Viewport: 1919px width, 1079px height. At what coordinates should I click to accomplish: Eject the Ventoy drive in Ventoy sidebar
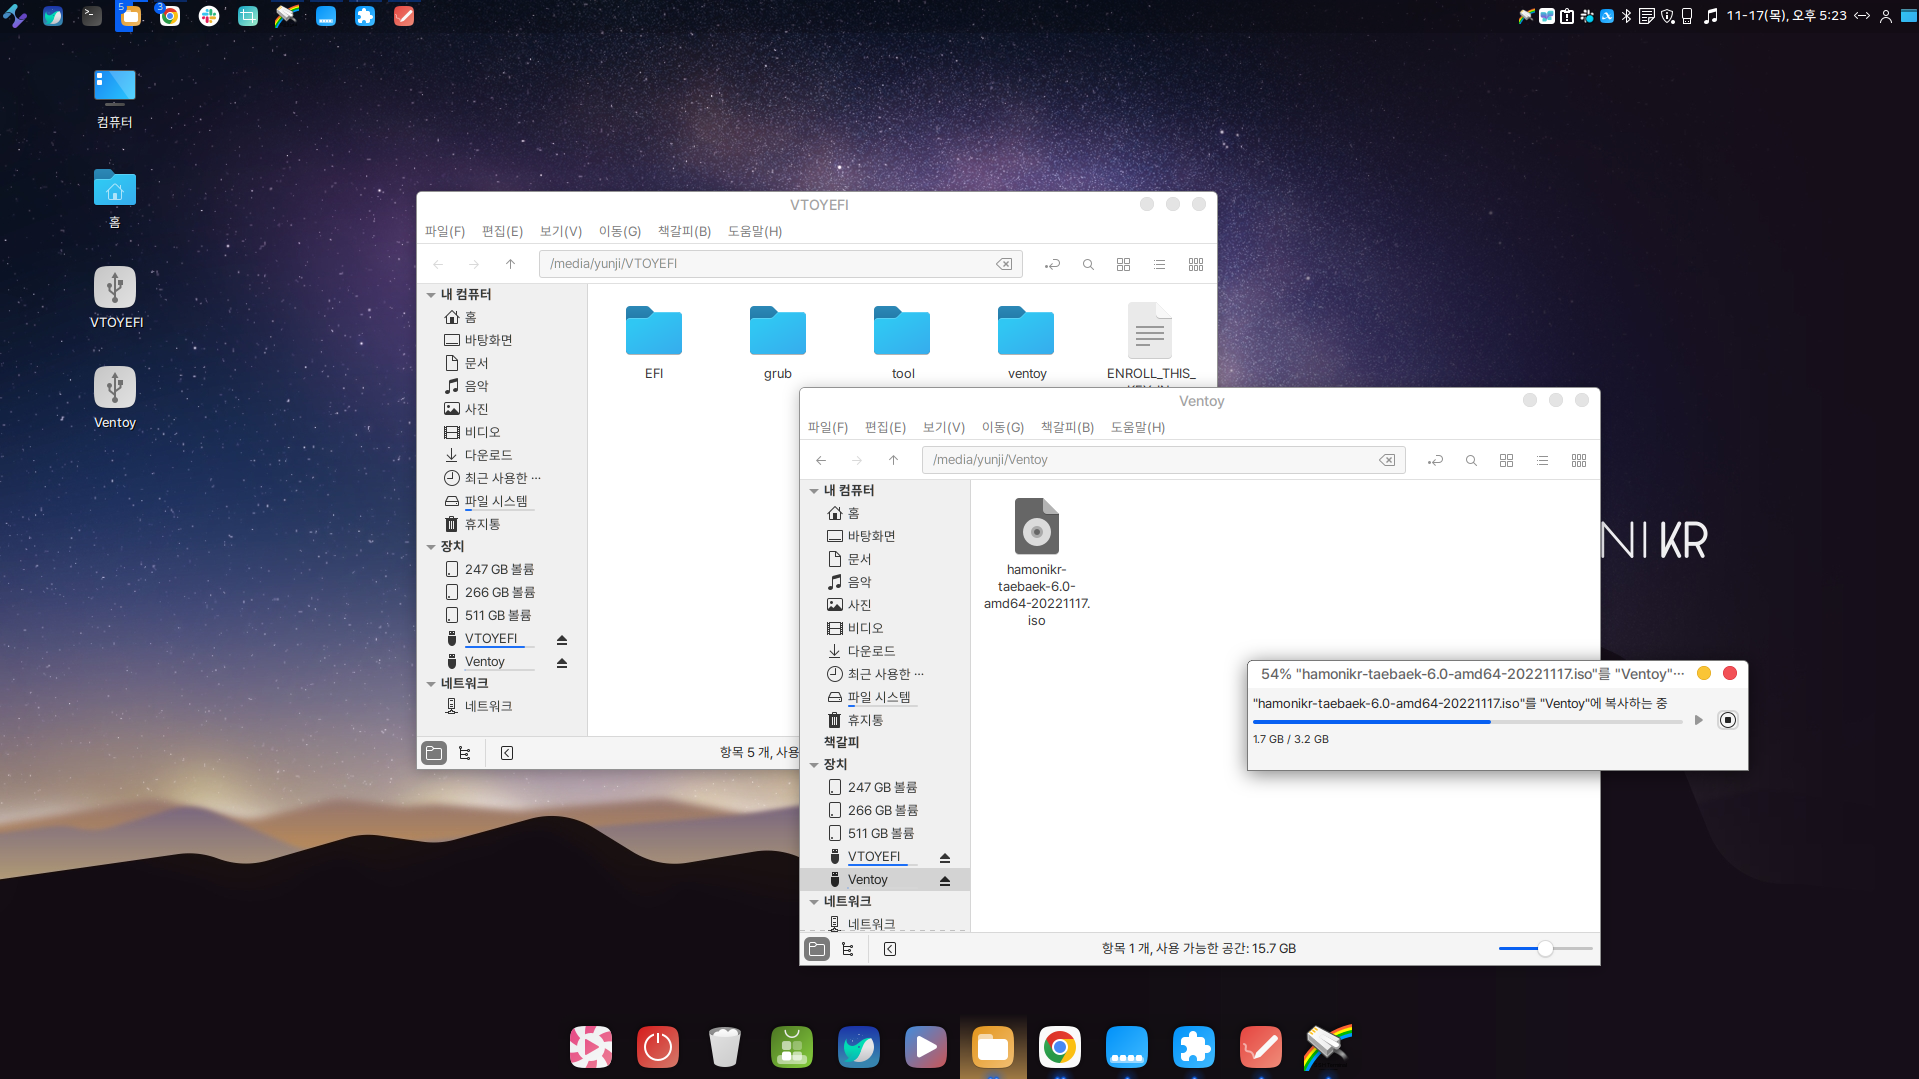[x=944, y=881]
